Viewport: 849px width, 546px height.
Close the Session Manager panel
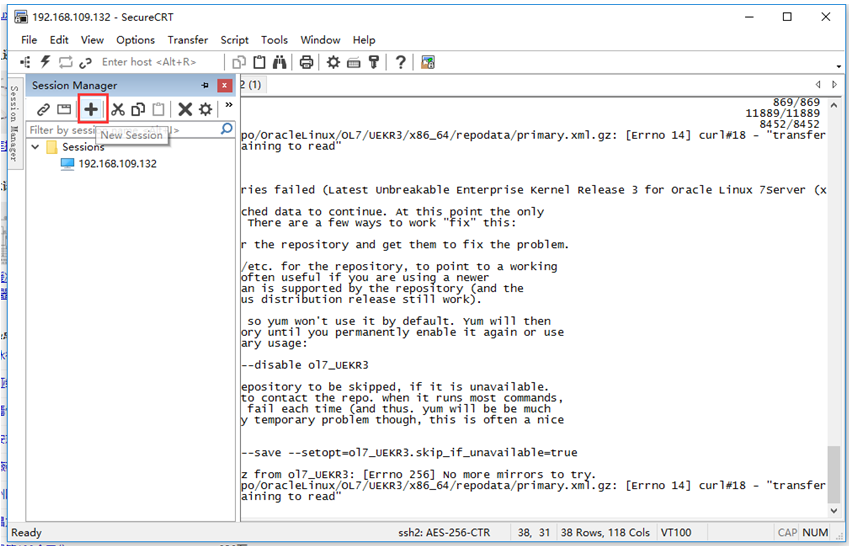click(224, 85)
